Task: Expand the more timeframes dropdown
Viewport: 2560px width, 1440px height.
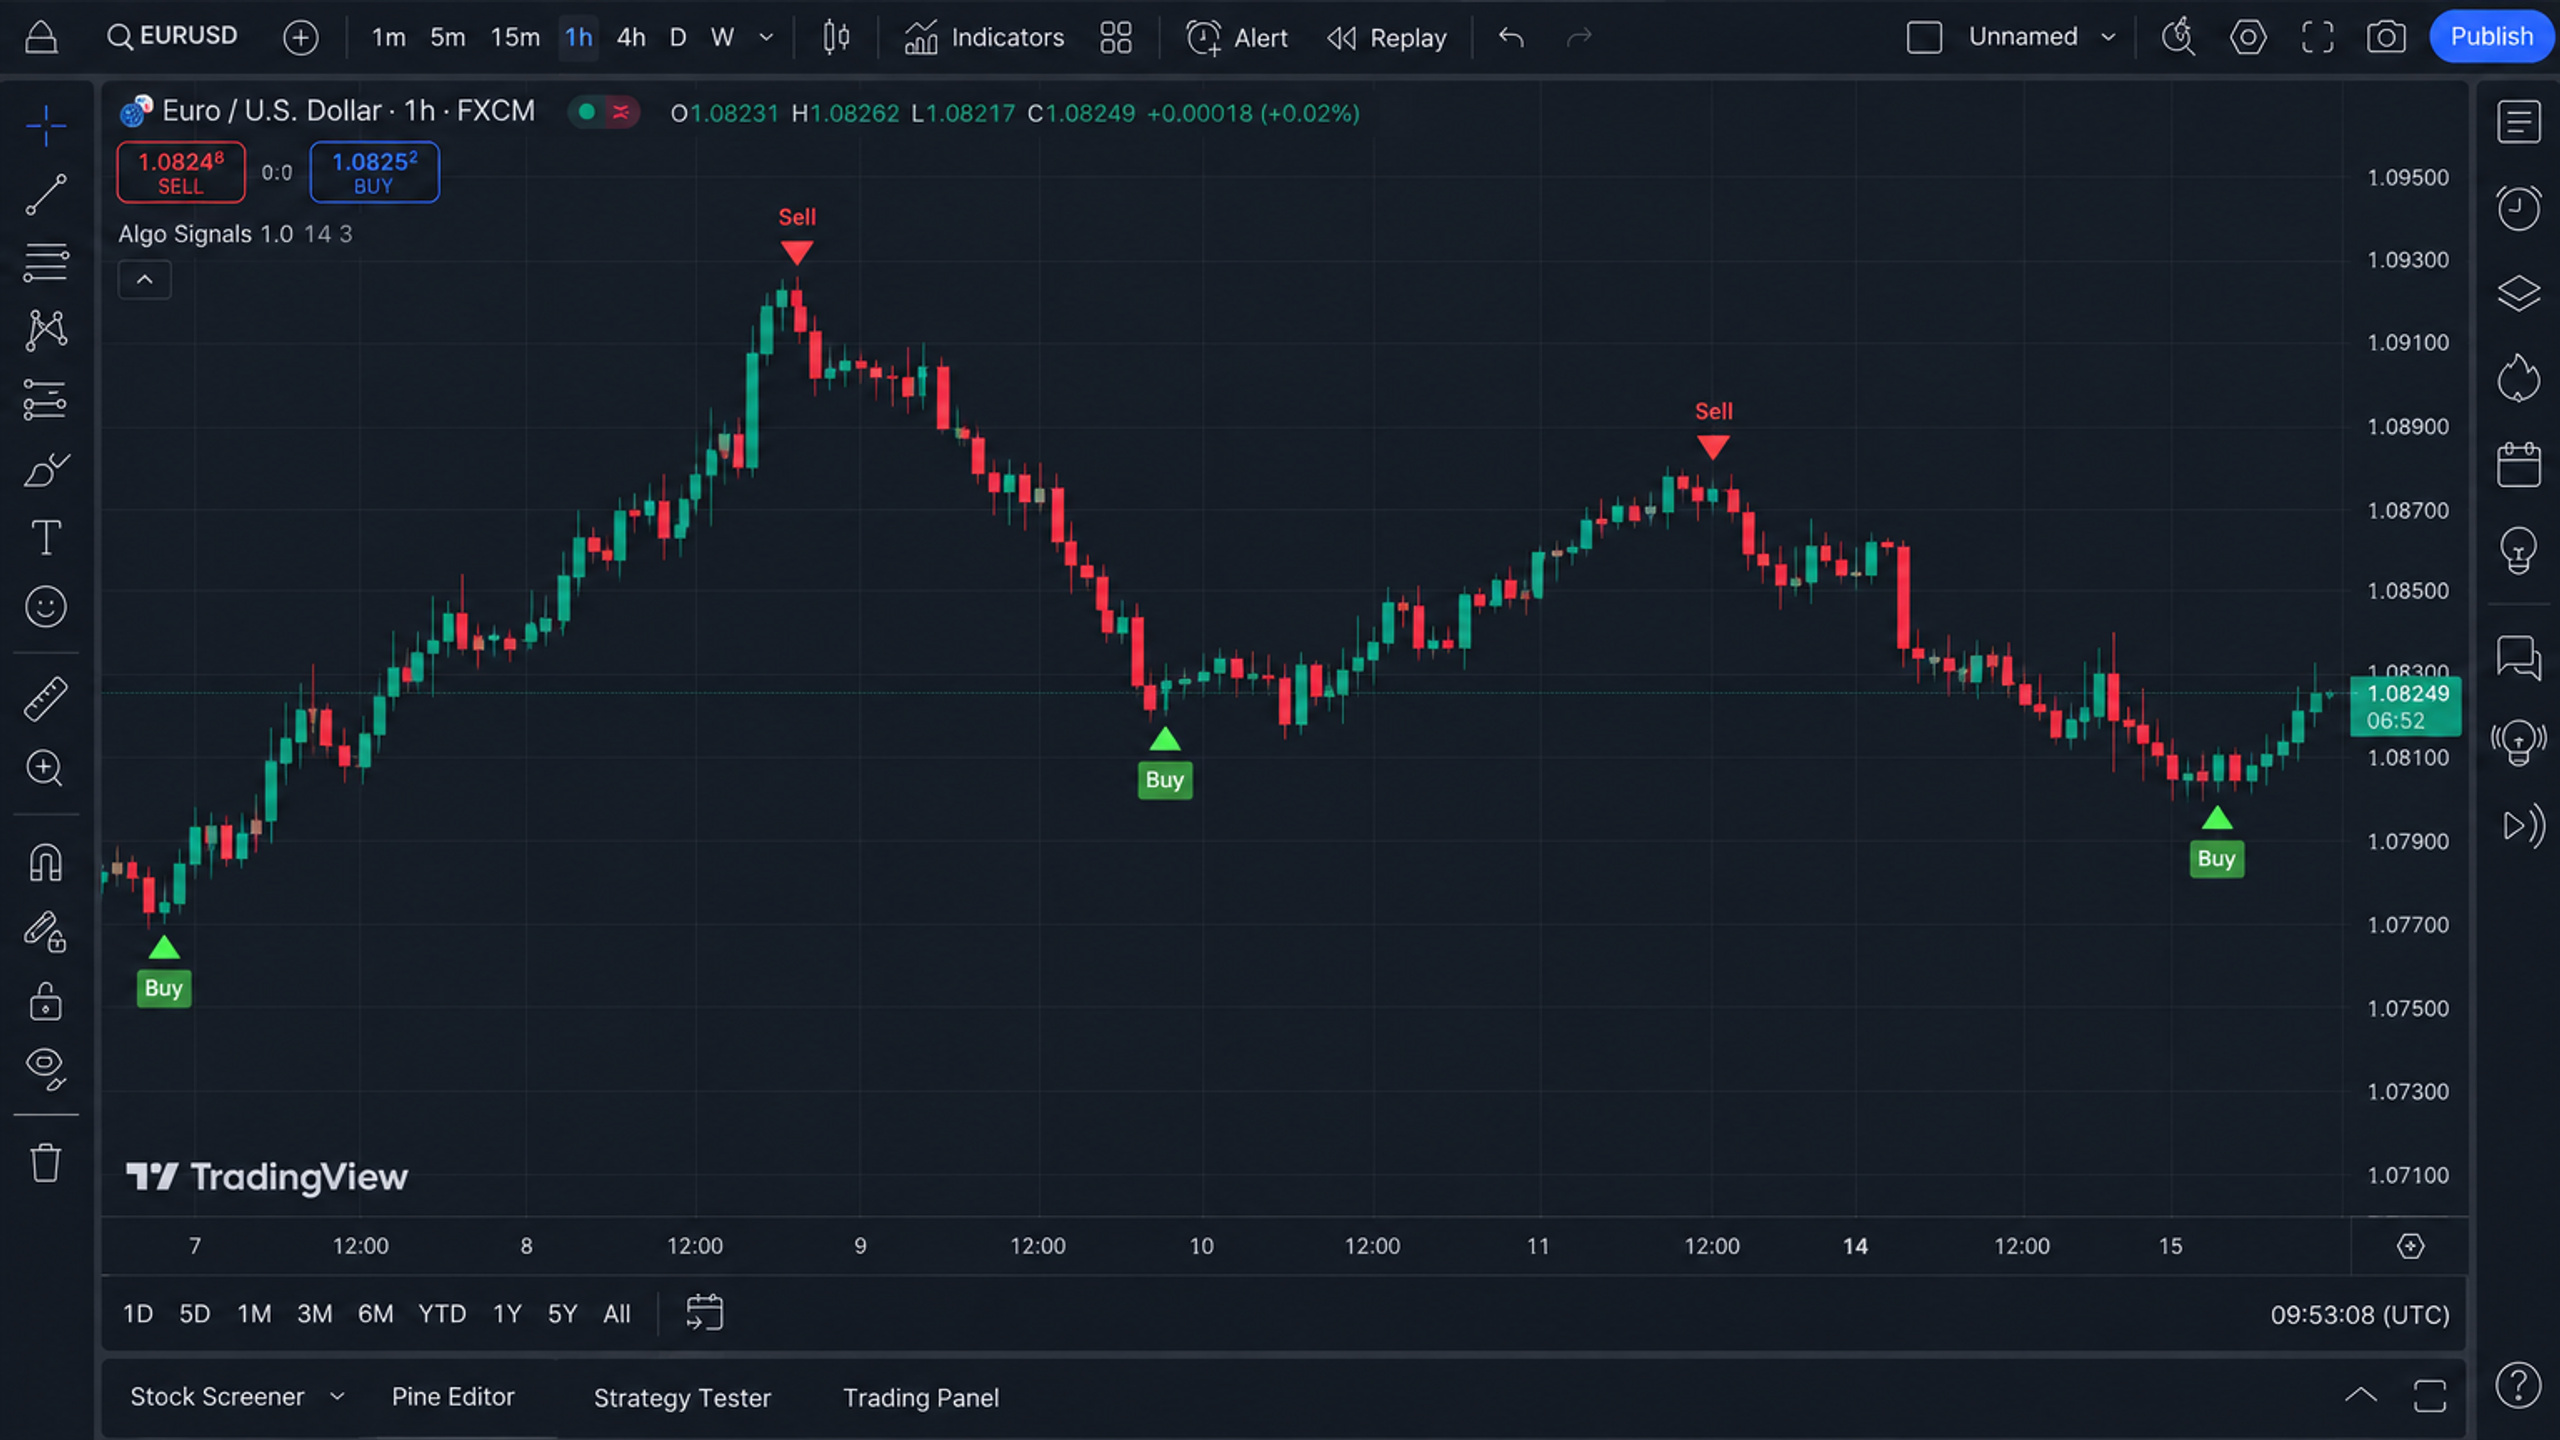Action: [767, 37]
